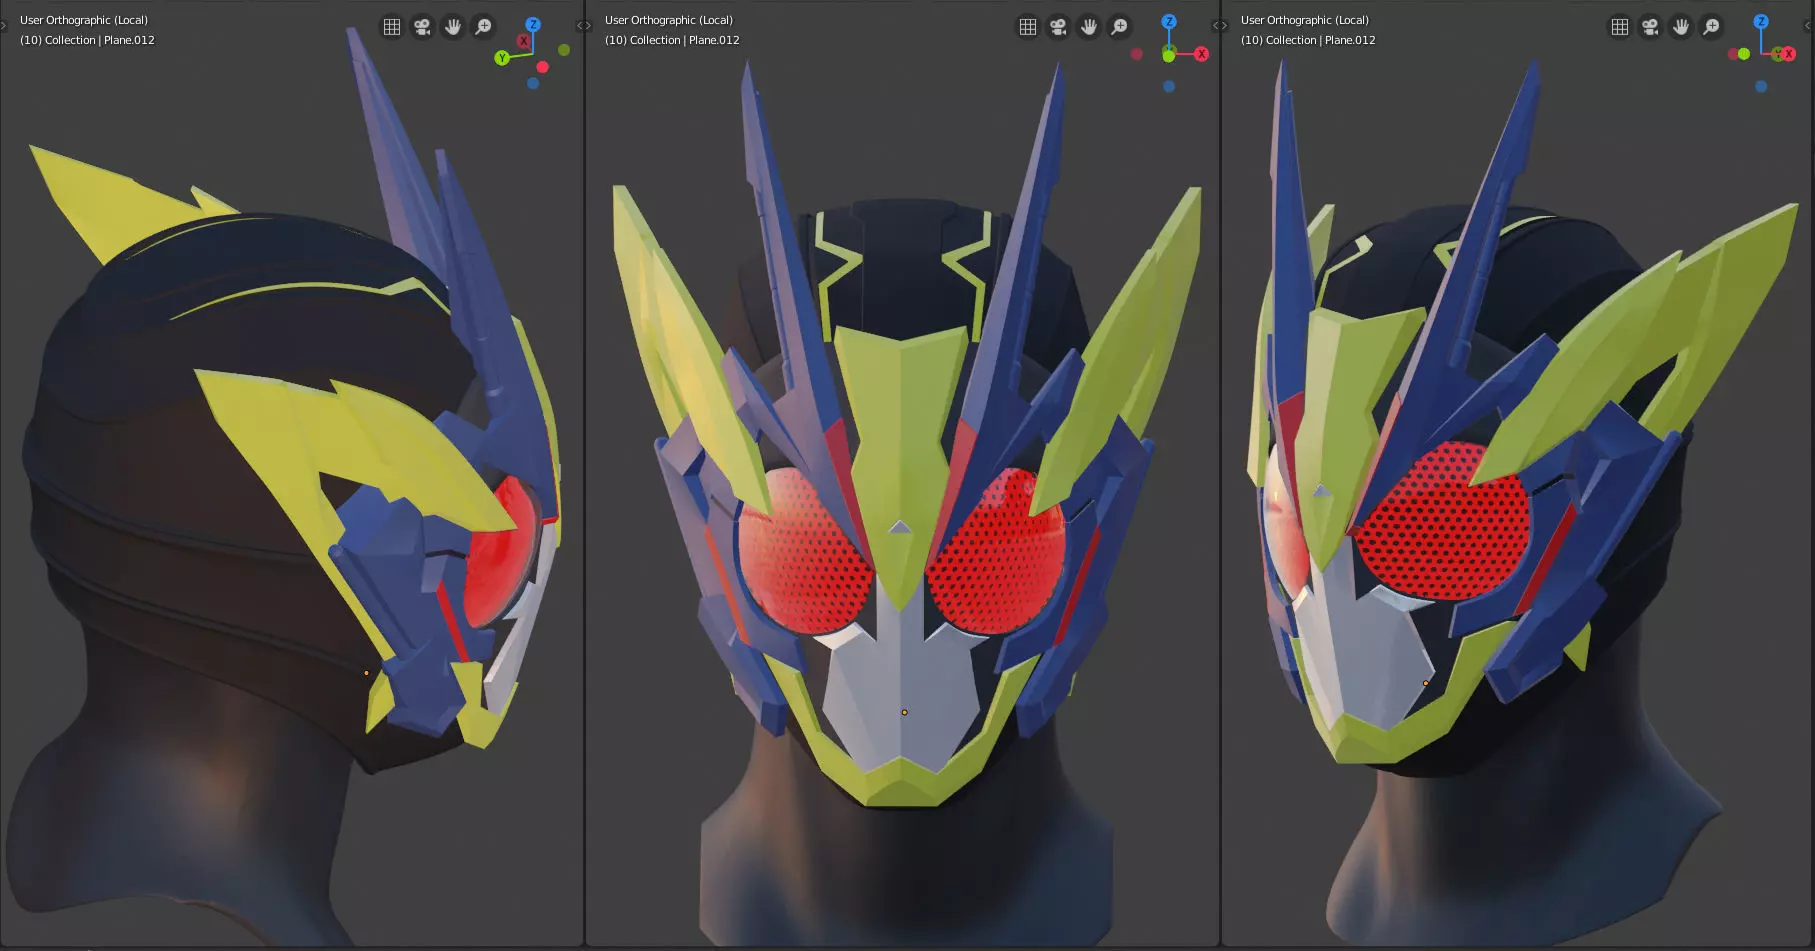
Task: Expand the right viewport's toolbar with its arrow
Action: coord(1224,26)
